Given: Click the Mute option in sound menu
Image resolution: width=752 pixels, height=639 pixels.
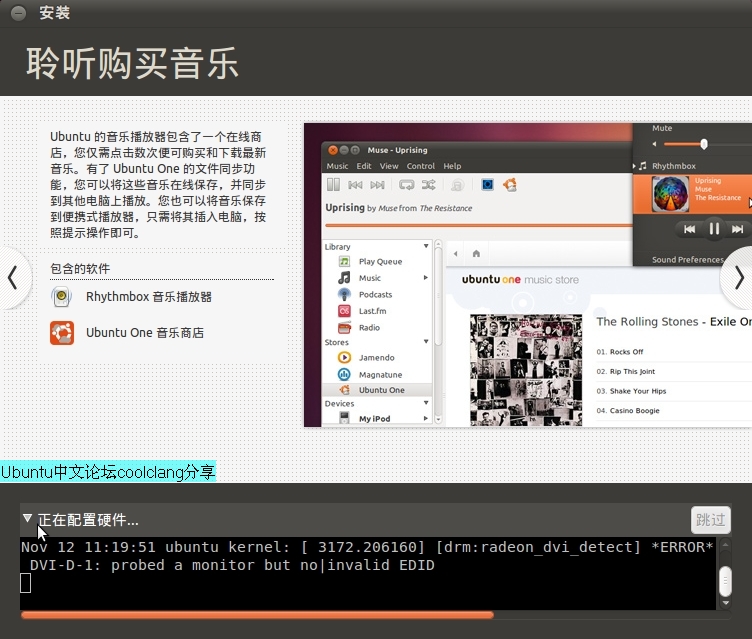Looking at the screenshot, I should (662, 128).
